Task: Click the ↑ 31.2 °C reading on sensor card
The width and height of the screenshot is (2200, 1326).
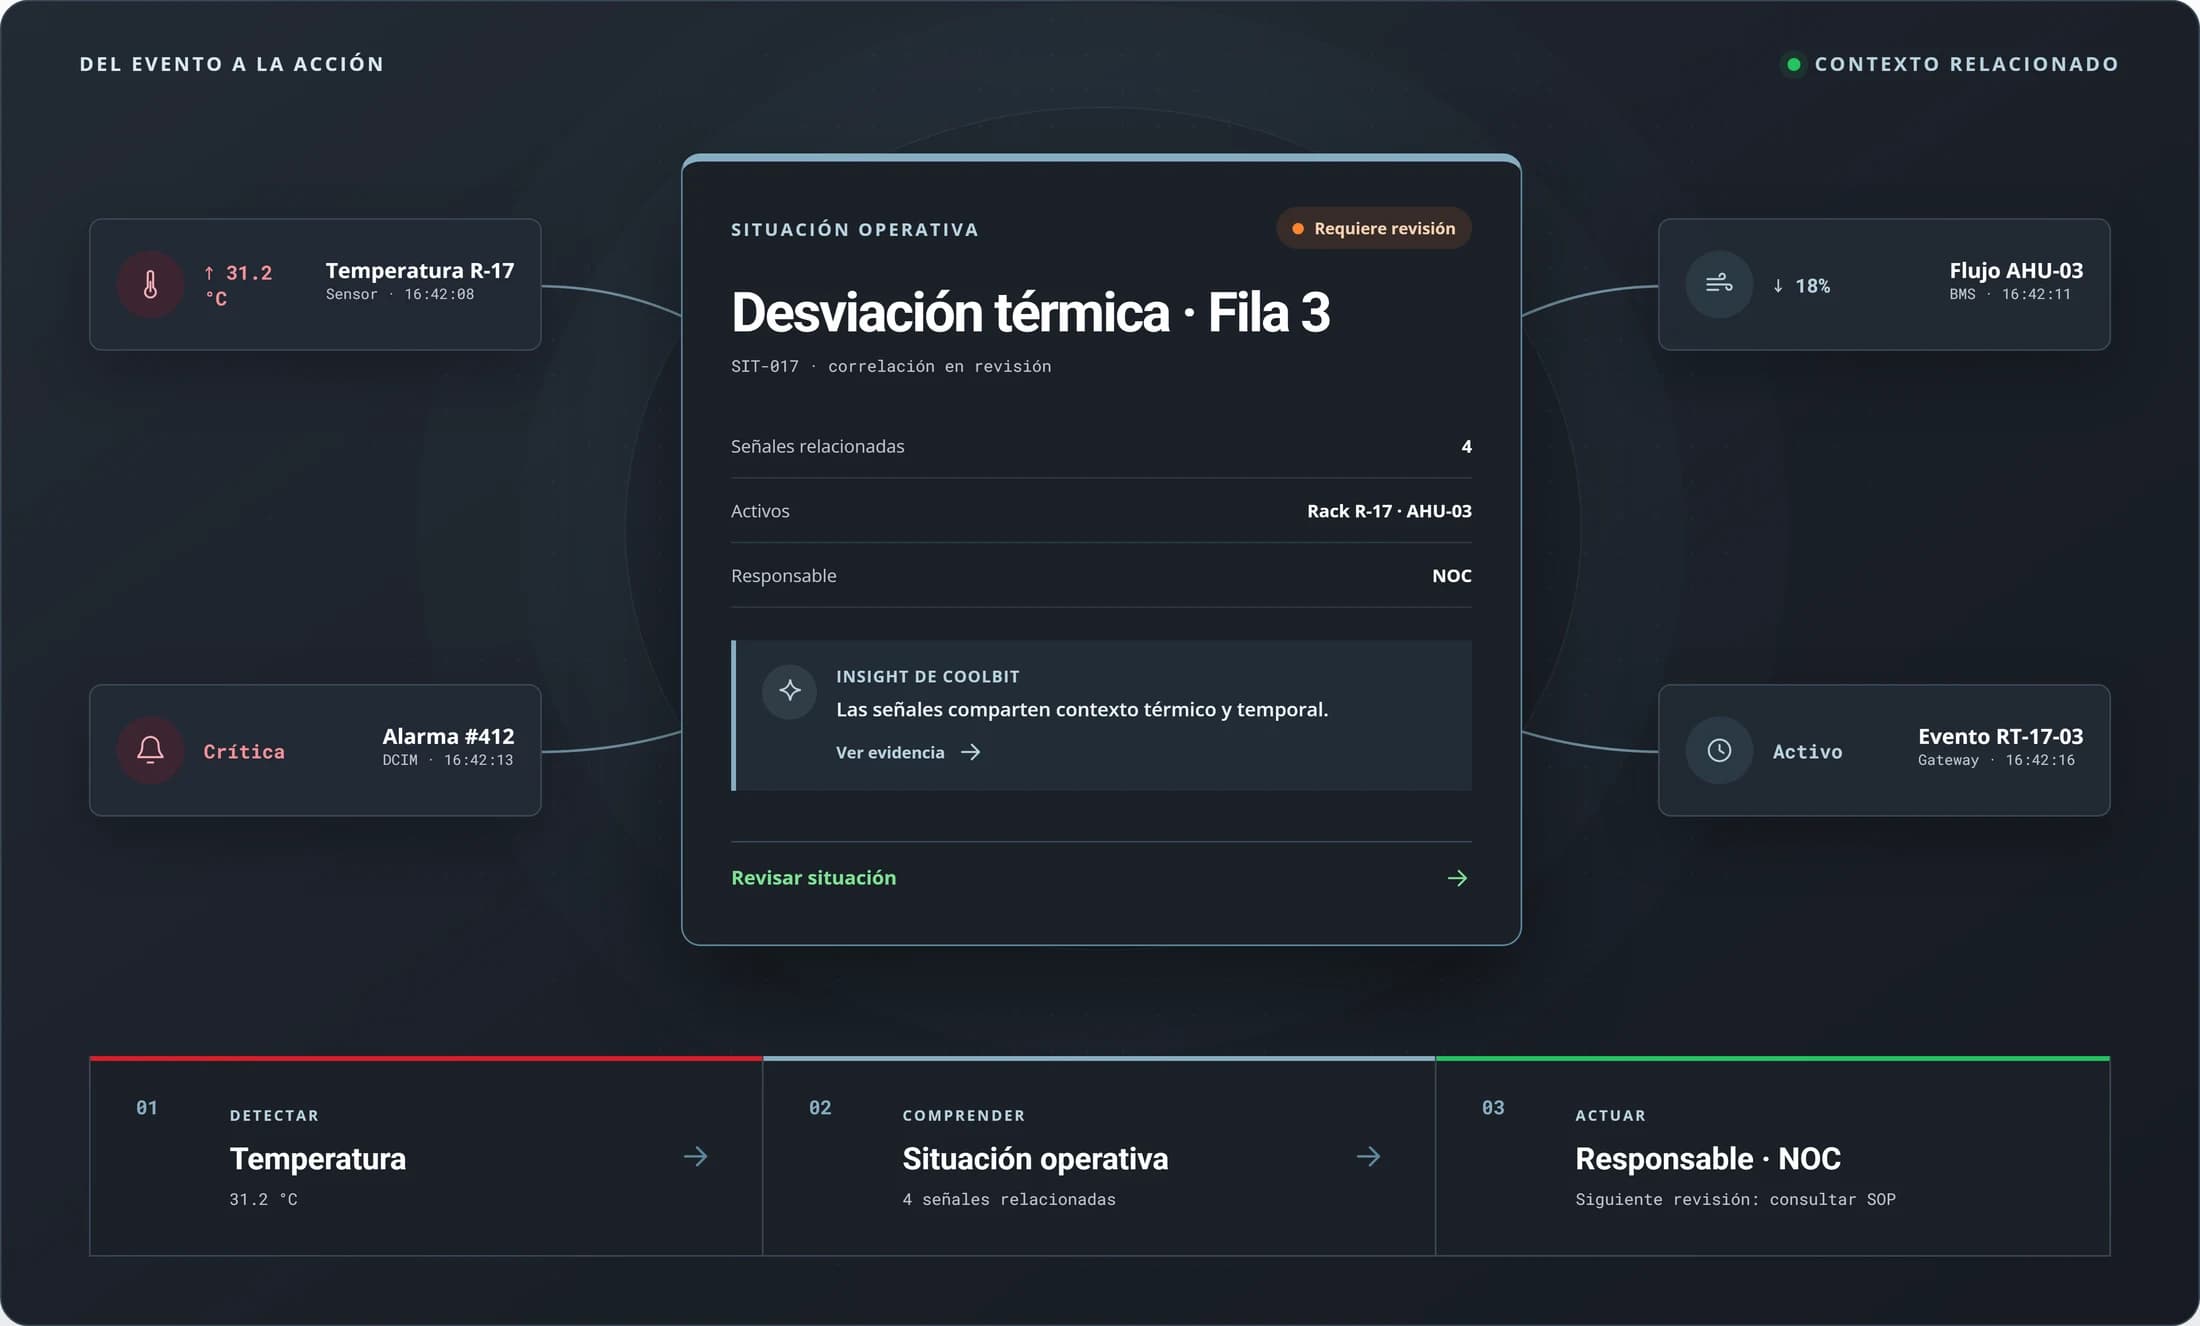Action: coord(238,285)
